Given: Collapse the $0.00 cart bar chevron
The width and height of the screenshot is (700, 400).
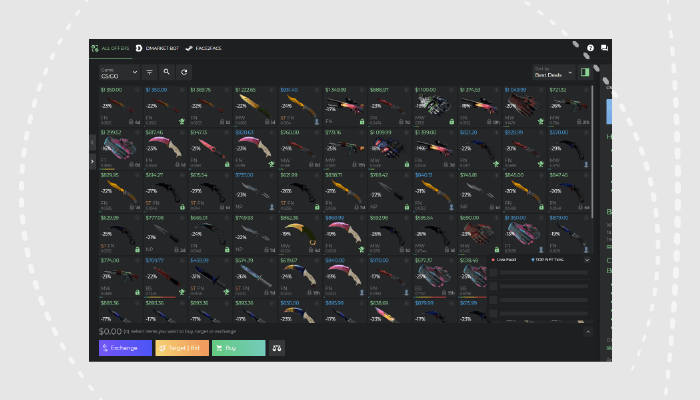Looking at the screenshot, I should [588, 332].
